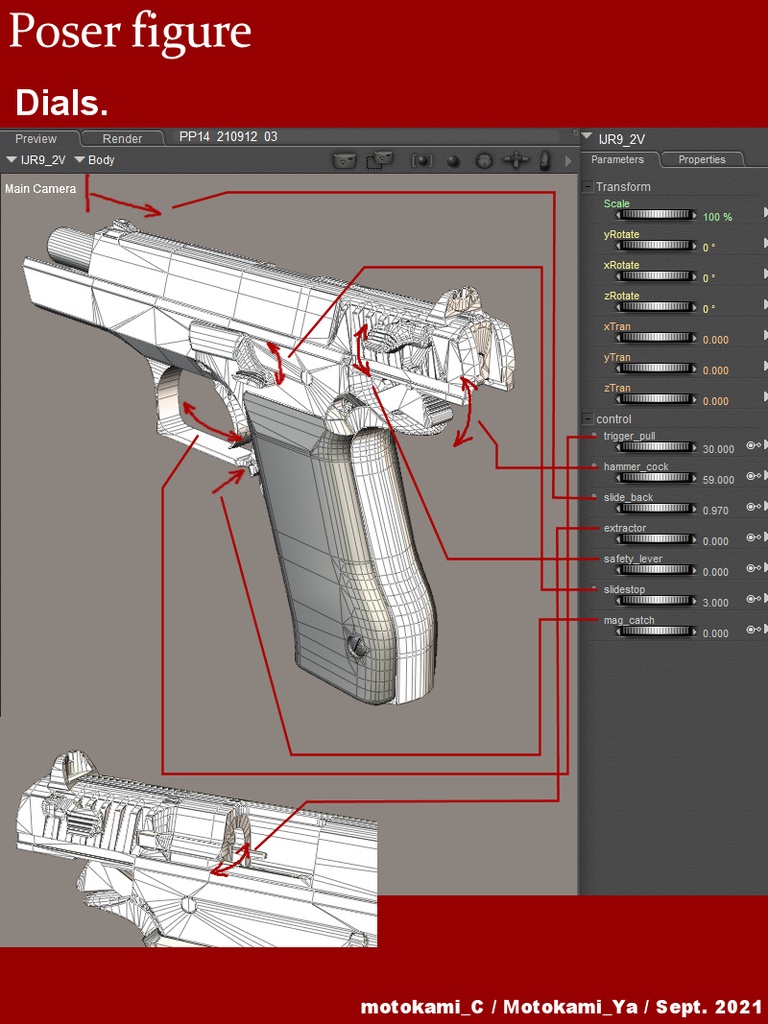Click the Scale dial's left decrement arrow
This screenshot has height=1024, width=768.
620,215
